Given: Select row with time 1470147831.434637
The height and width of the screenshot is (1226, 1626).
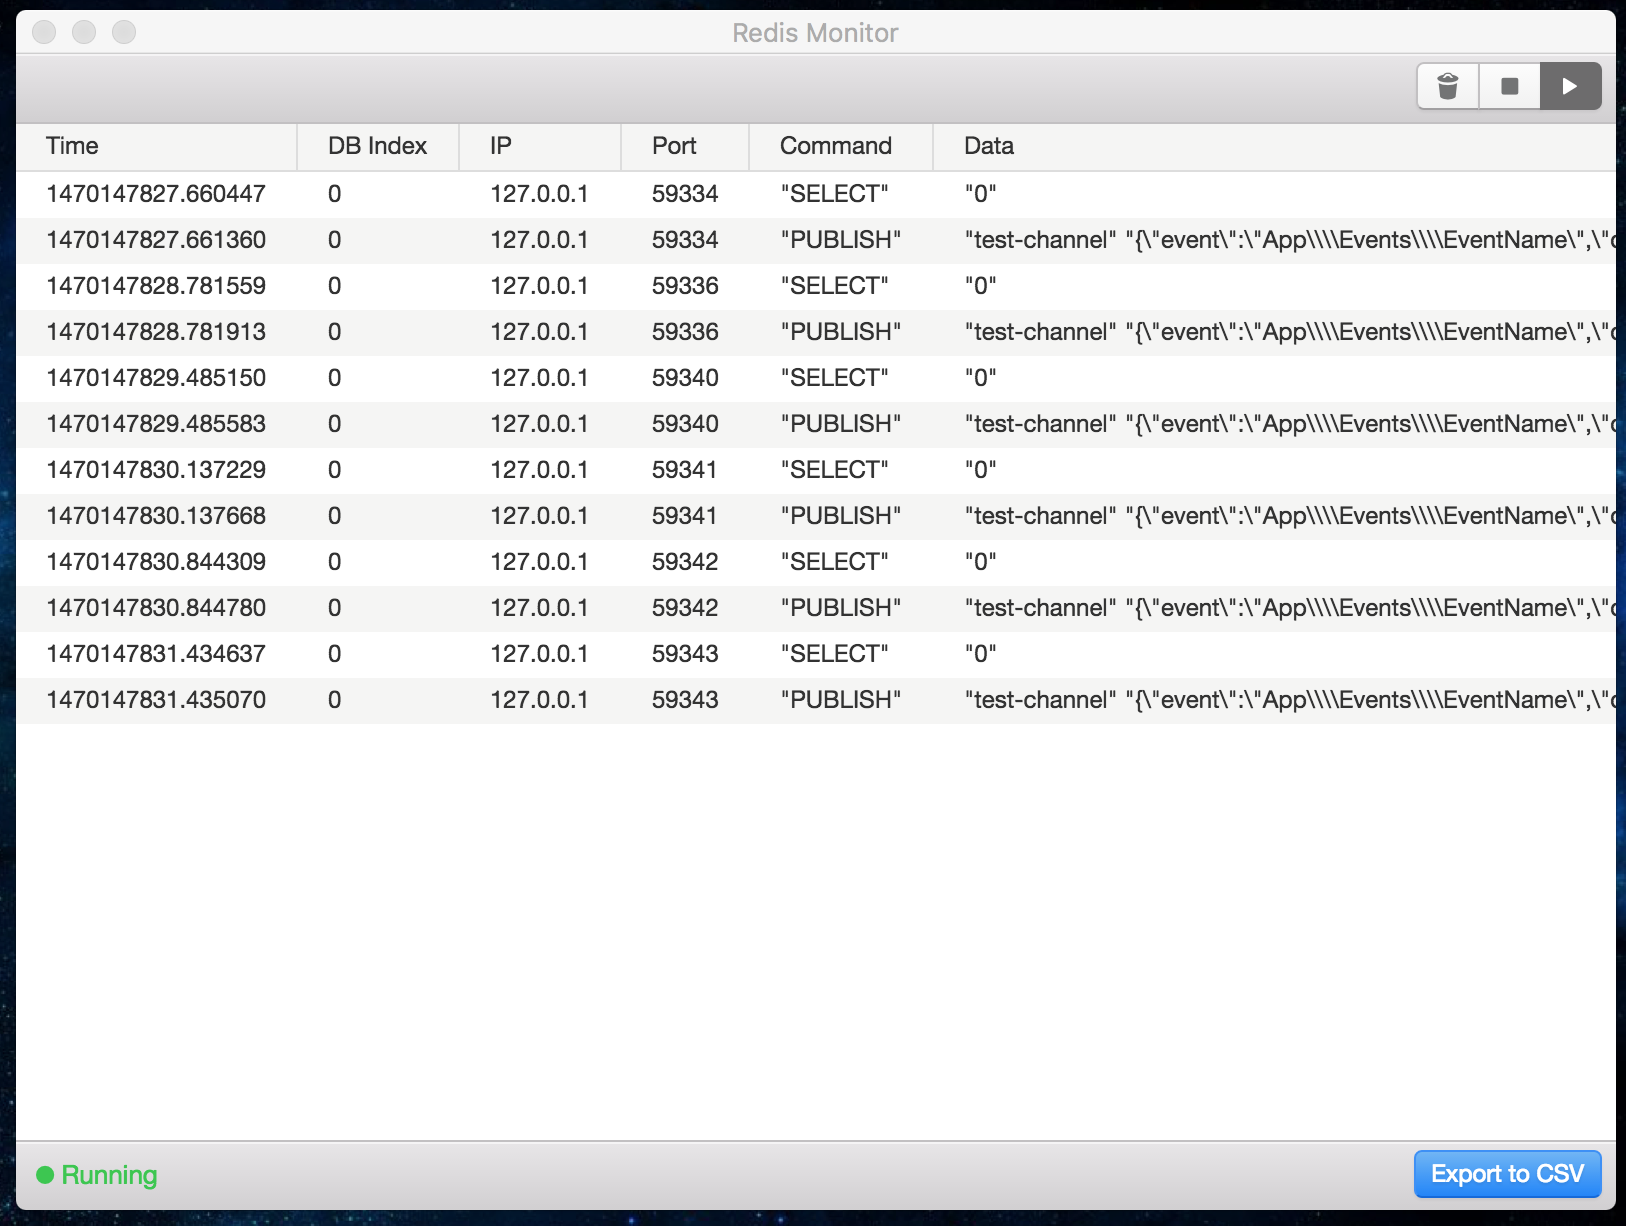Looking at the screenshot, I should pyautogui.click(x=816, y=654).
